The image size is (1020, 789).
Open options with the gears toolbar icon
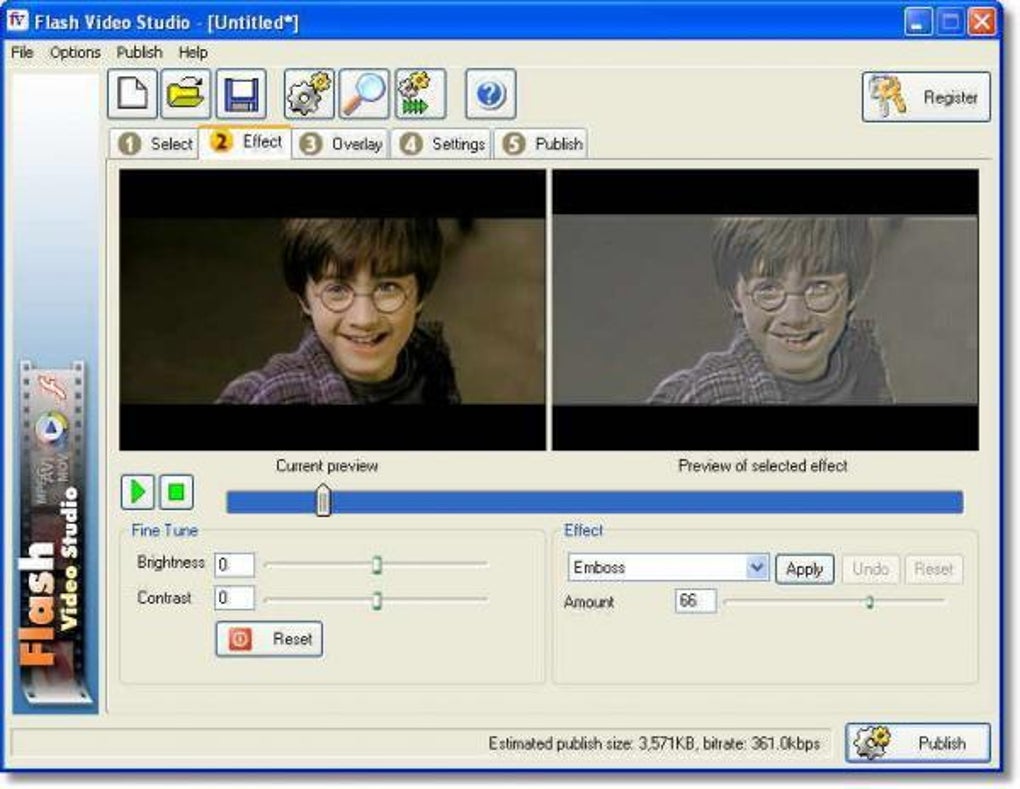pyautogui.click(x=309, y=94)
